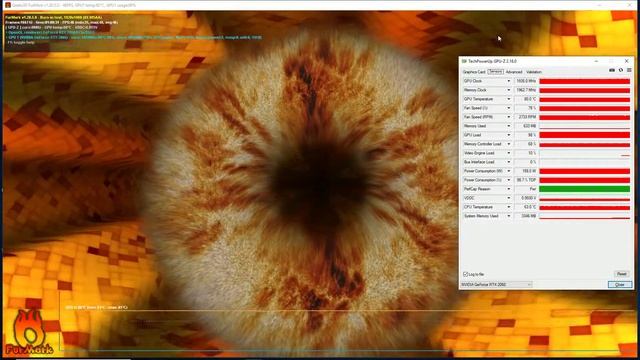The height and width of the screenshot is (360, 640).
Task: Click the Fan Speed RPM value field
Action: click(x=526, y=117)
